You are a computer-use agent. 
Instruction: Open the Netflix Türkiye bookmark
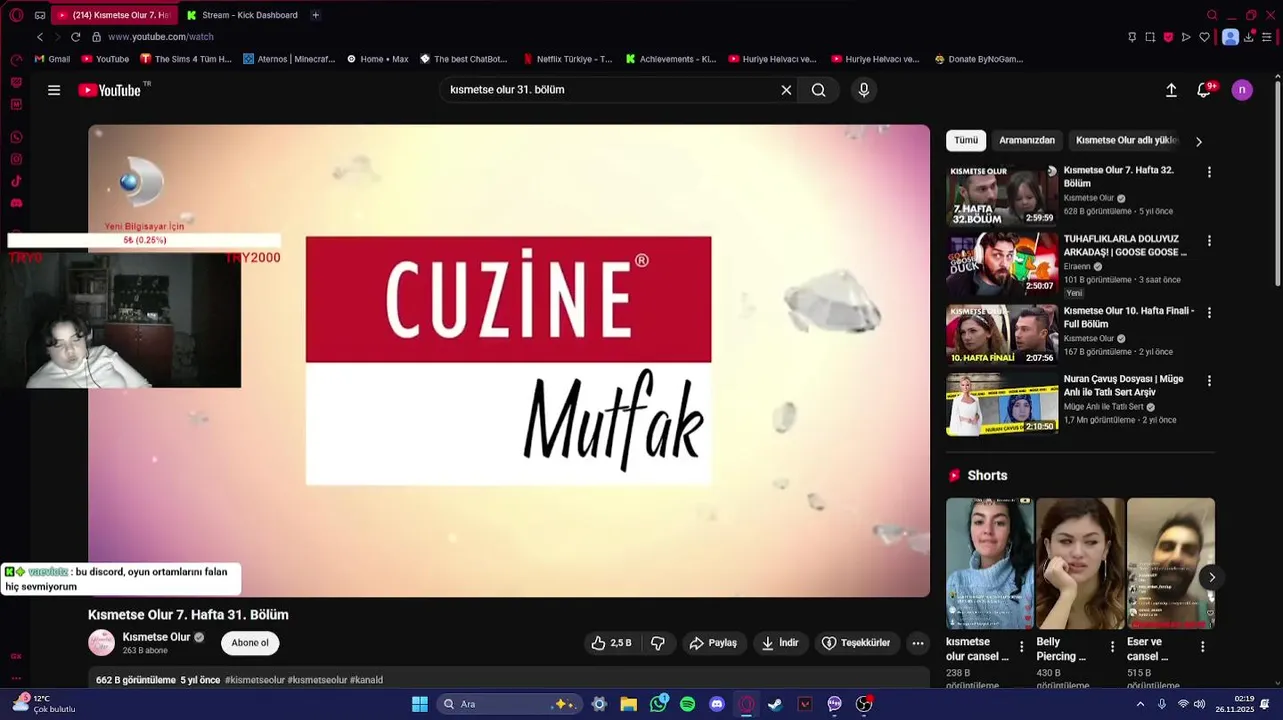tap(567, 59)
